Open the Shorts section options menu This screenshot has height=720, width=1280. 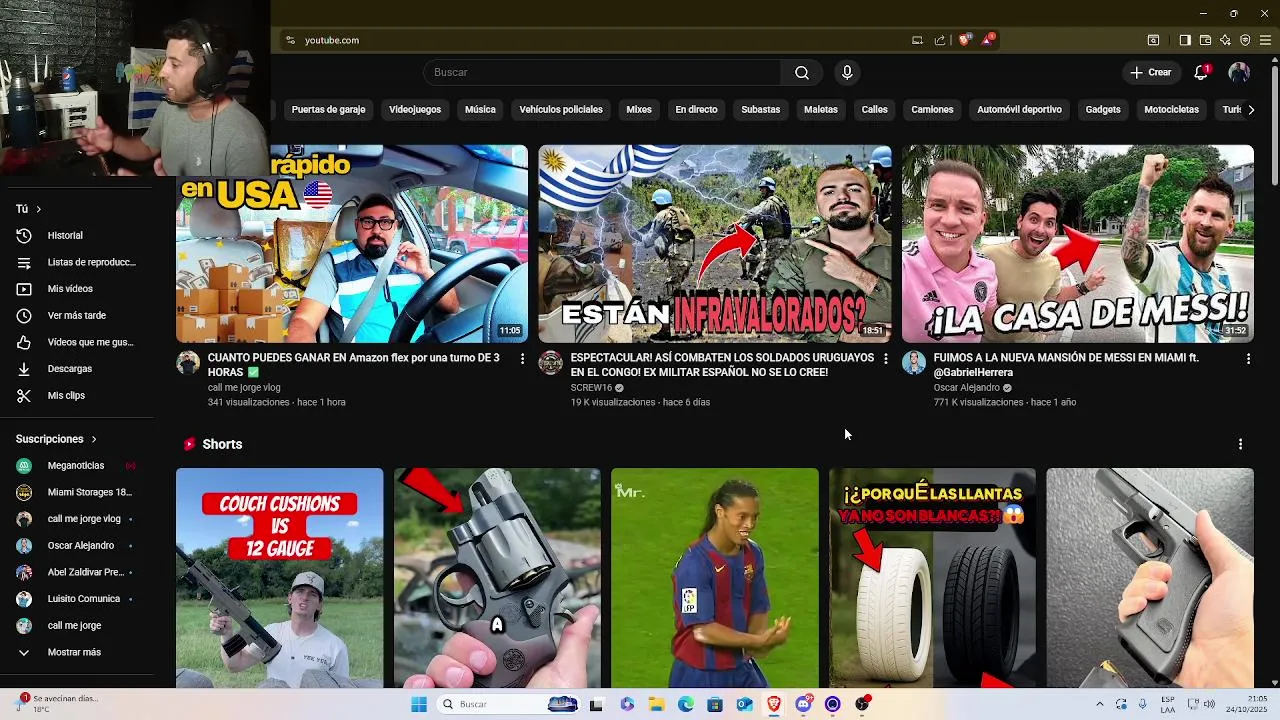tap(1240, 444)
